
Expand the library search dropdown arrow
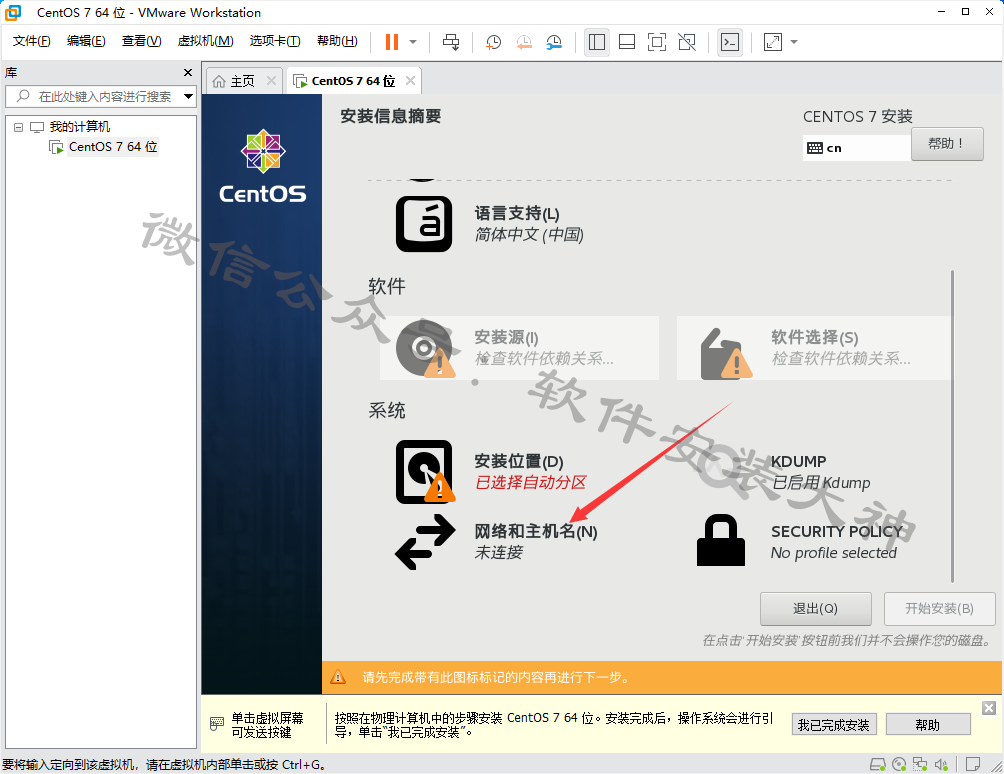189,97
